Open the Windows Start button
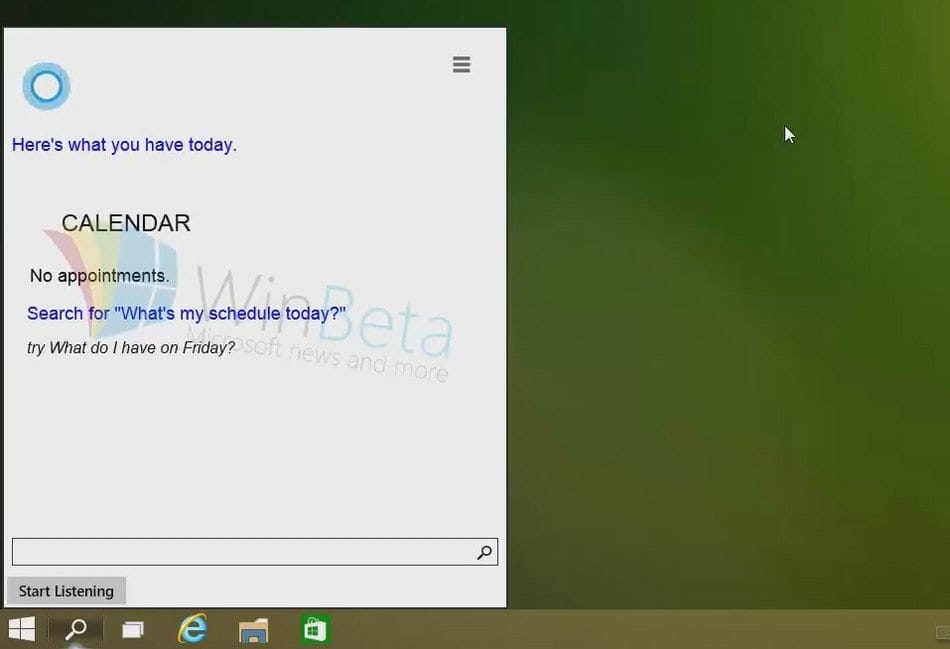The image size is (950, 649). pos(22,629)
